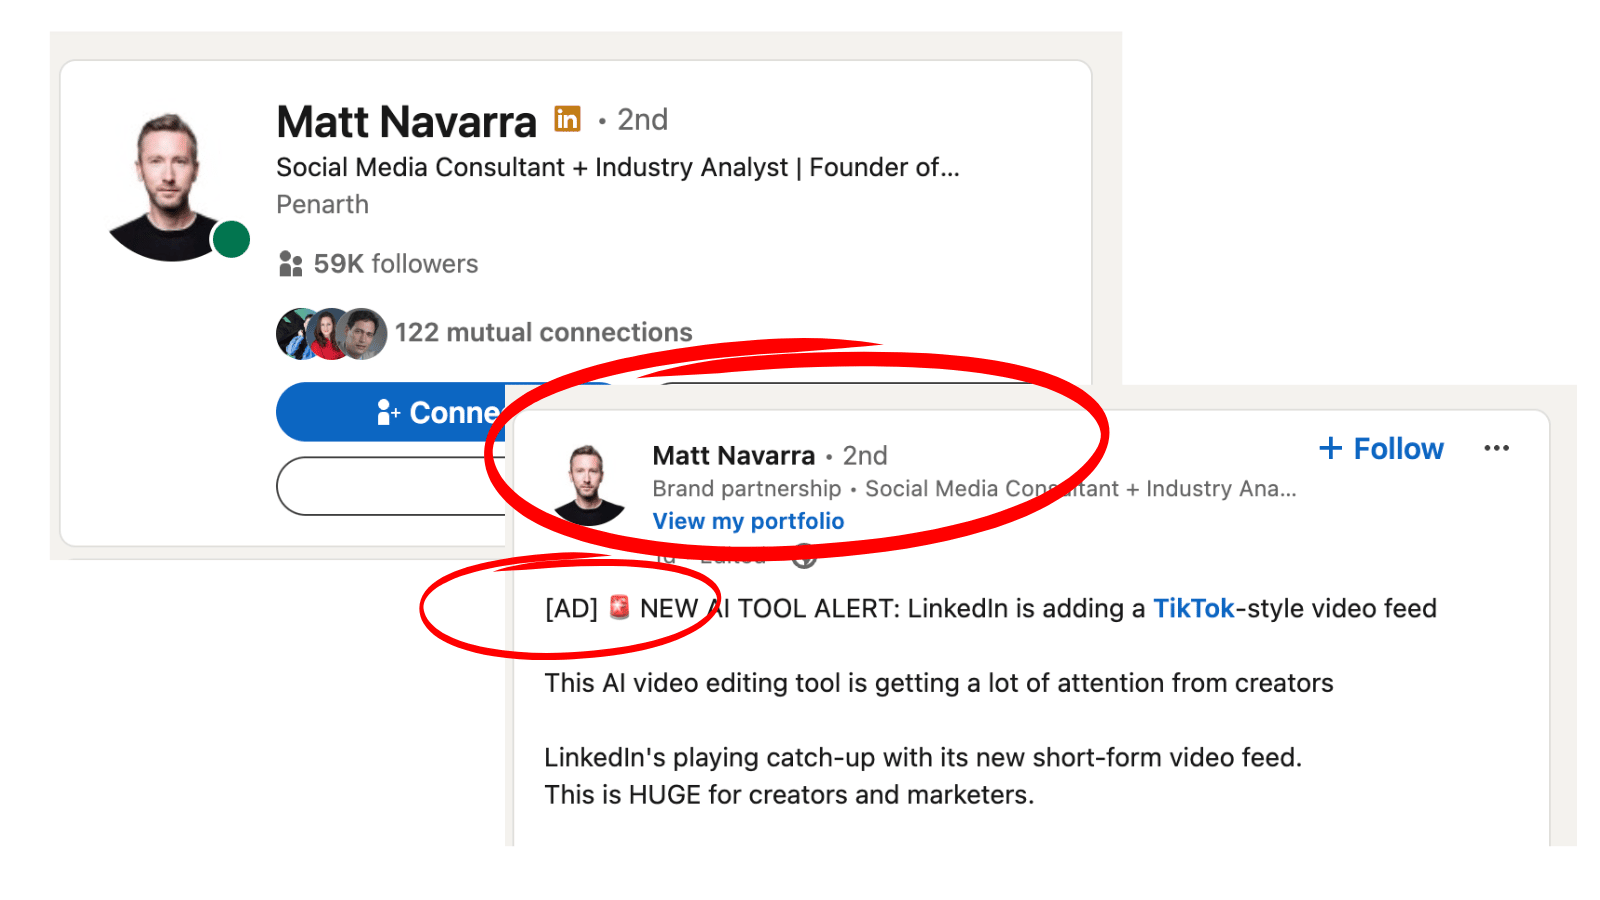Image resolution: width=1600 pixels, height=900 pixels.
Task: Click the Matt Navarra name on the post
Action: click(733, 456)
